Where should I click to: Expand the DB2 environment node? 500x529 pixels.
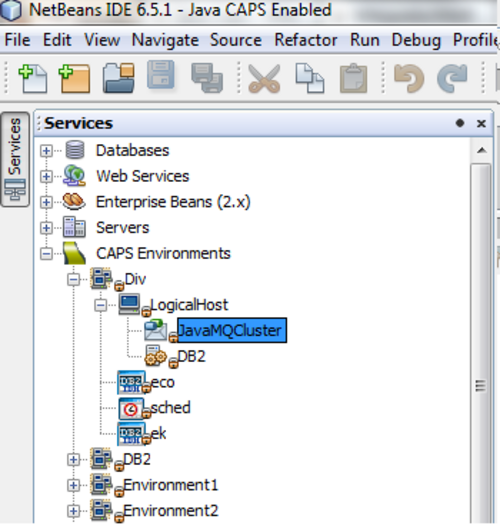pos(73,460)
